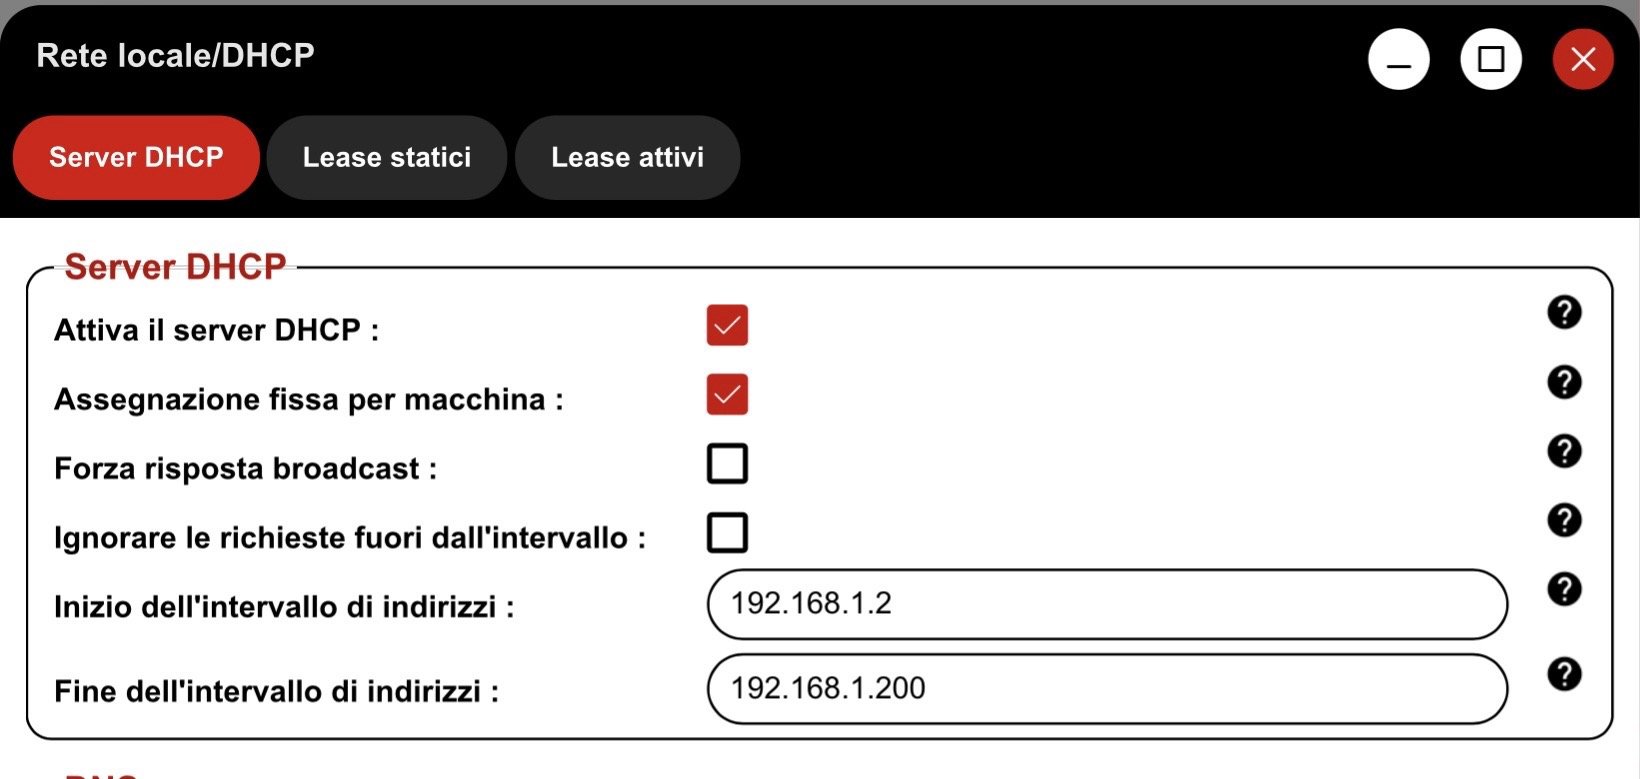
Task: Click the start address field 192.168.1.2
Action: click(x=1106, y=604)
